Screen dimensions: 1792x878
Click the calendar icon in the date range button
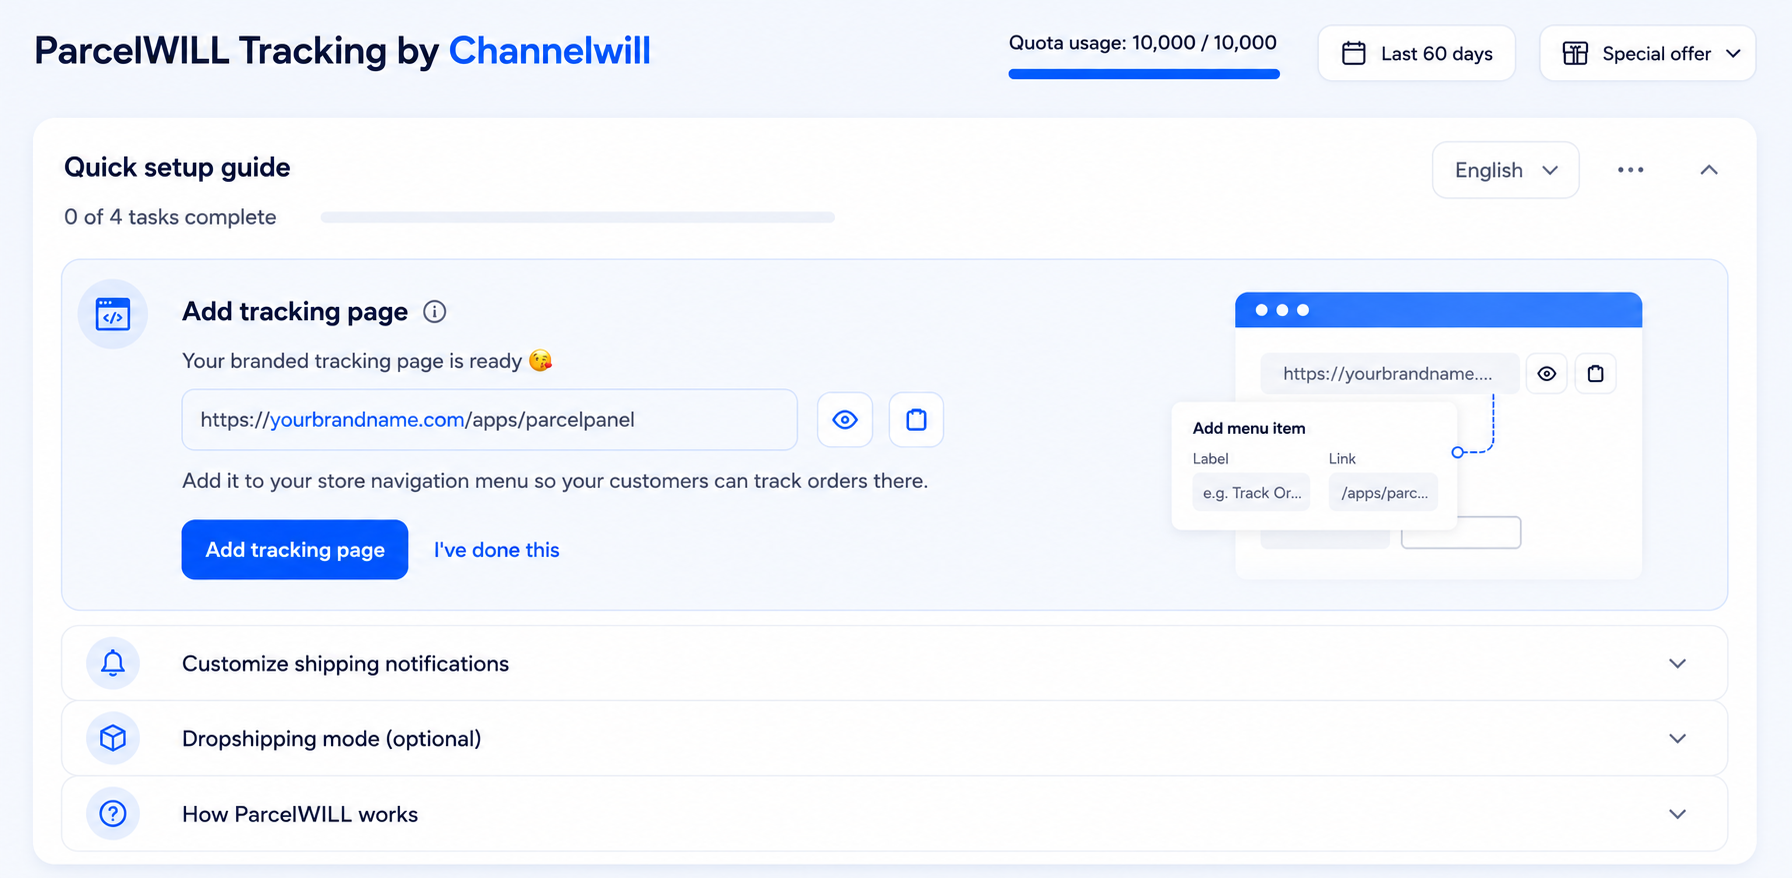[x=1354, y=53]
